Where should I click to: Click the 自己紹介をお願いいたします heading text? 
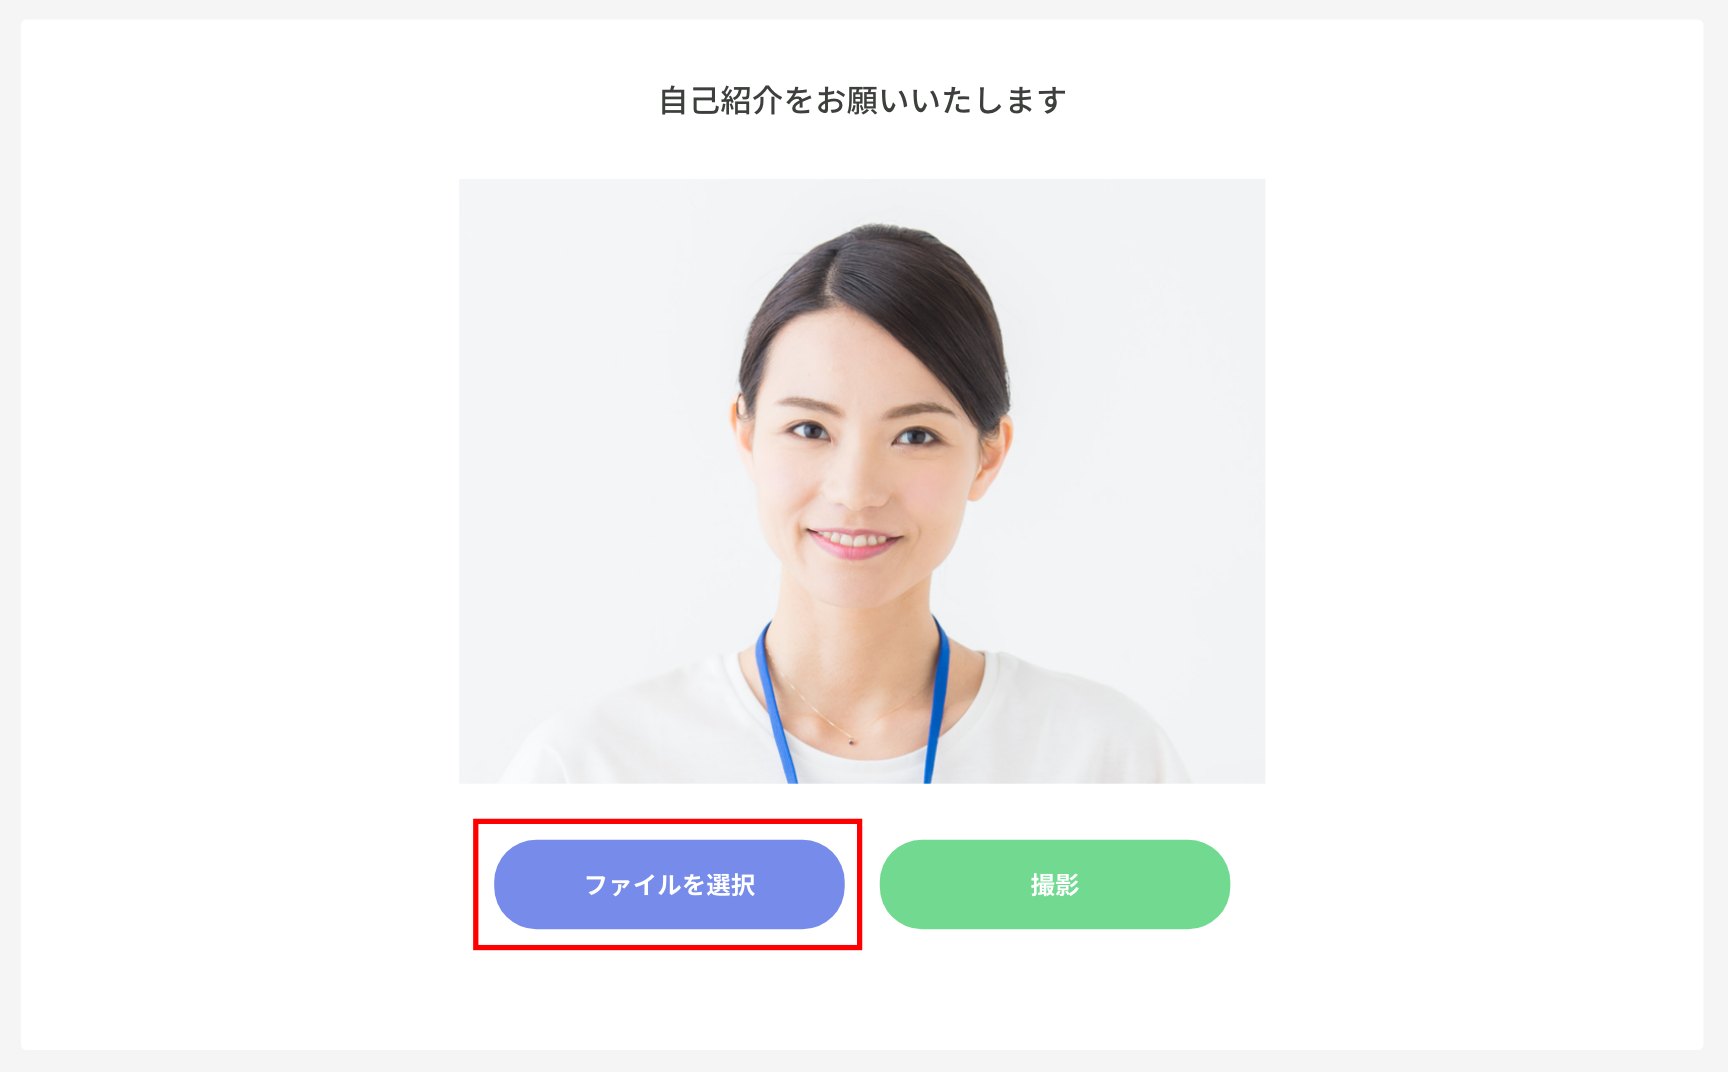(862, 101)
